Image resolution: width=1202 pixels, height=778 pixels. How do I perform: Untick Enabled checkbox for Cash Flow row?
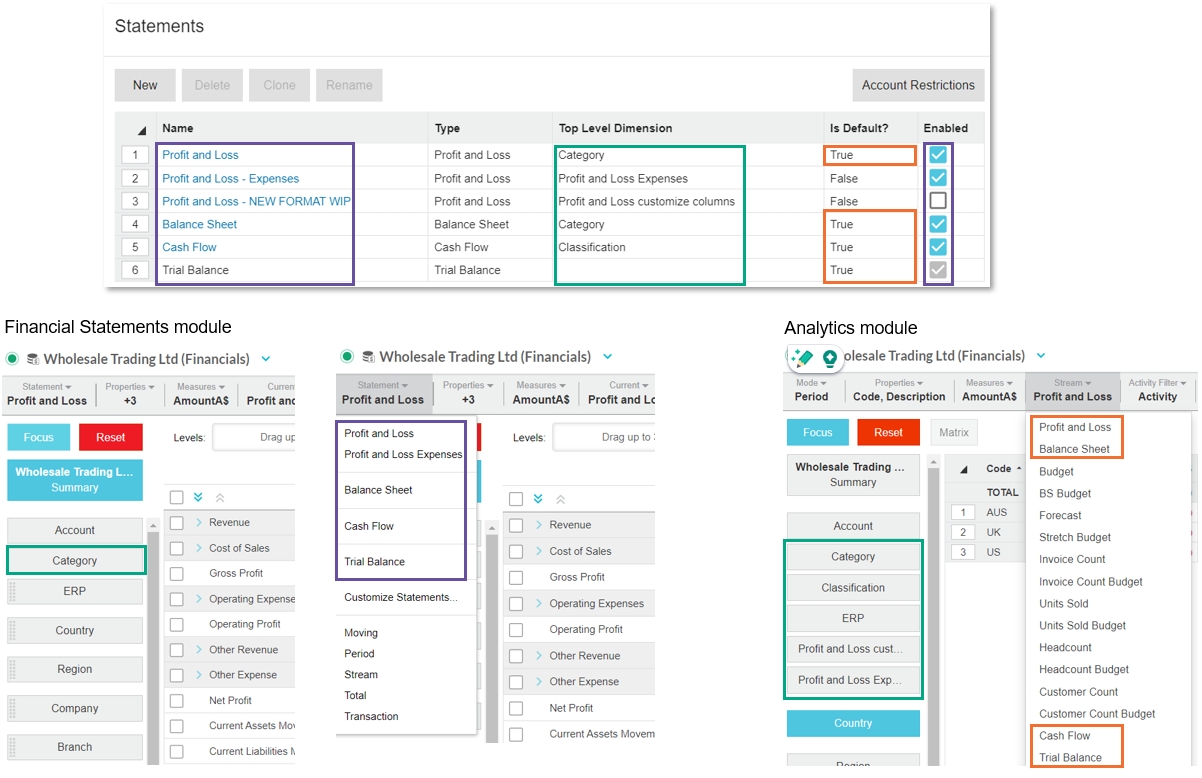tap(937, 247)
